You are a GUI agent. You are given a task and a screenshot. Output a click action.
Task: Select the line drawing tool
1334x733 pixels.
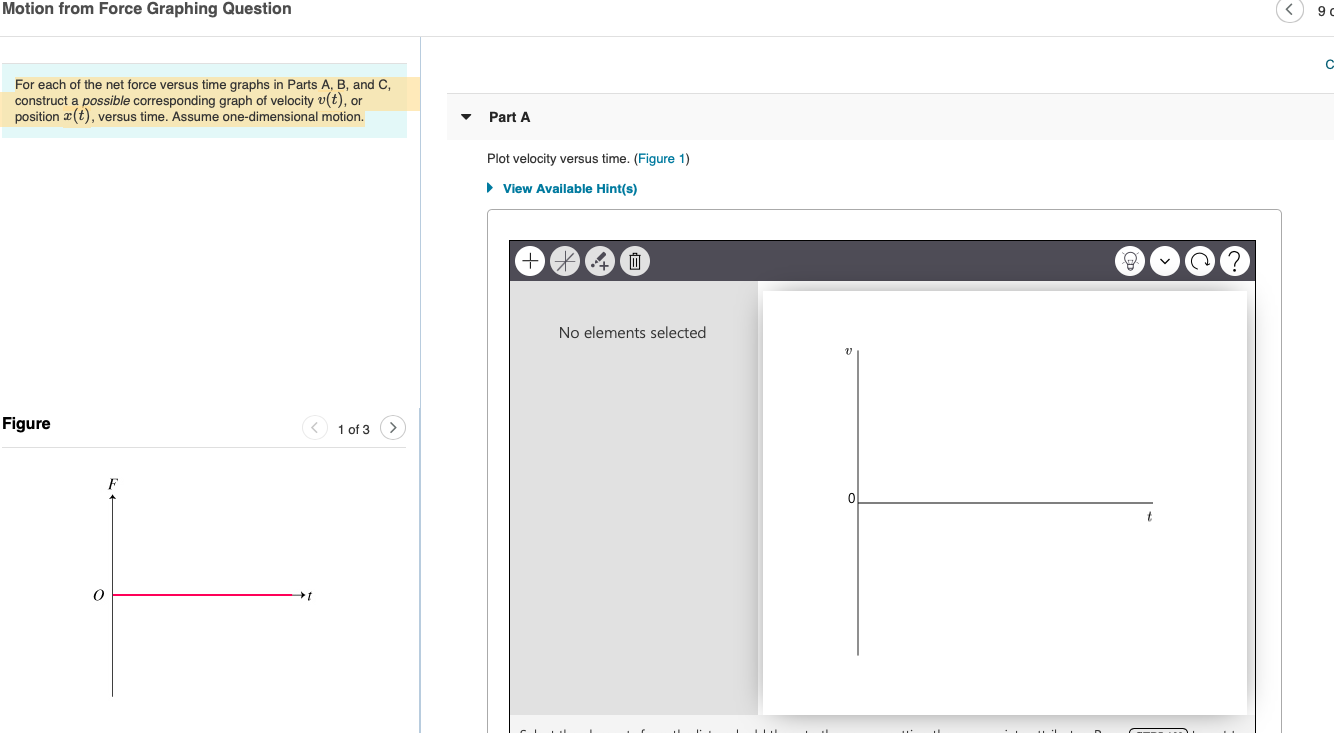(x=564, y=260)
